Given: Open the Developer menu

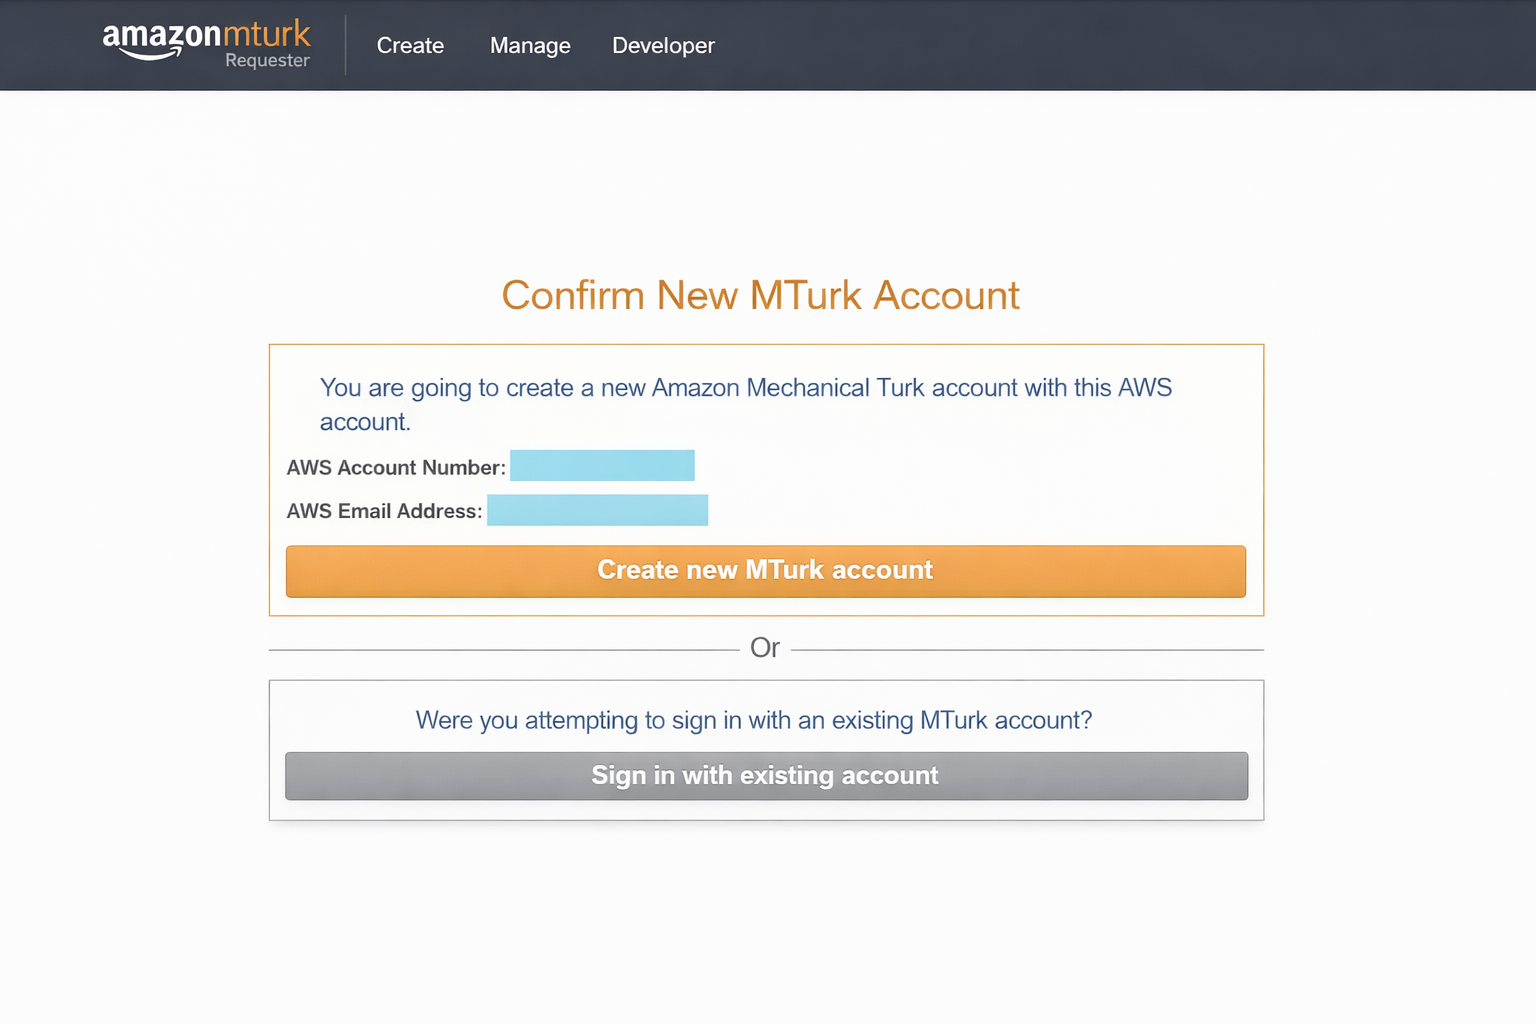Looking at the screenshot, I should (x=663, y=46).
